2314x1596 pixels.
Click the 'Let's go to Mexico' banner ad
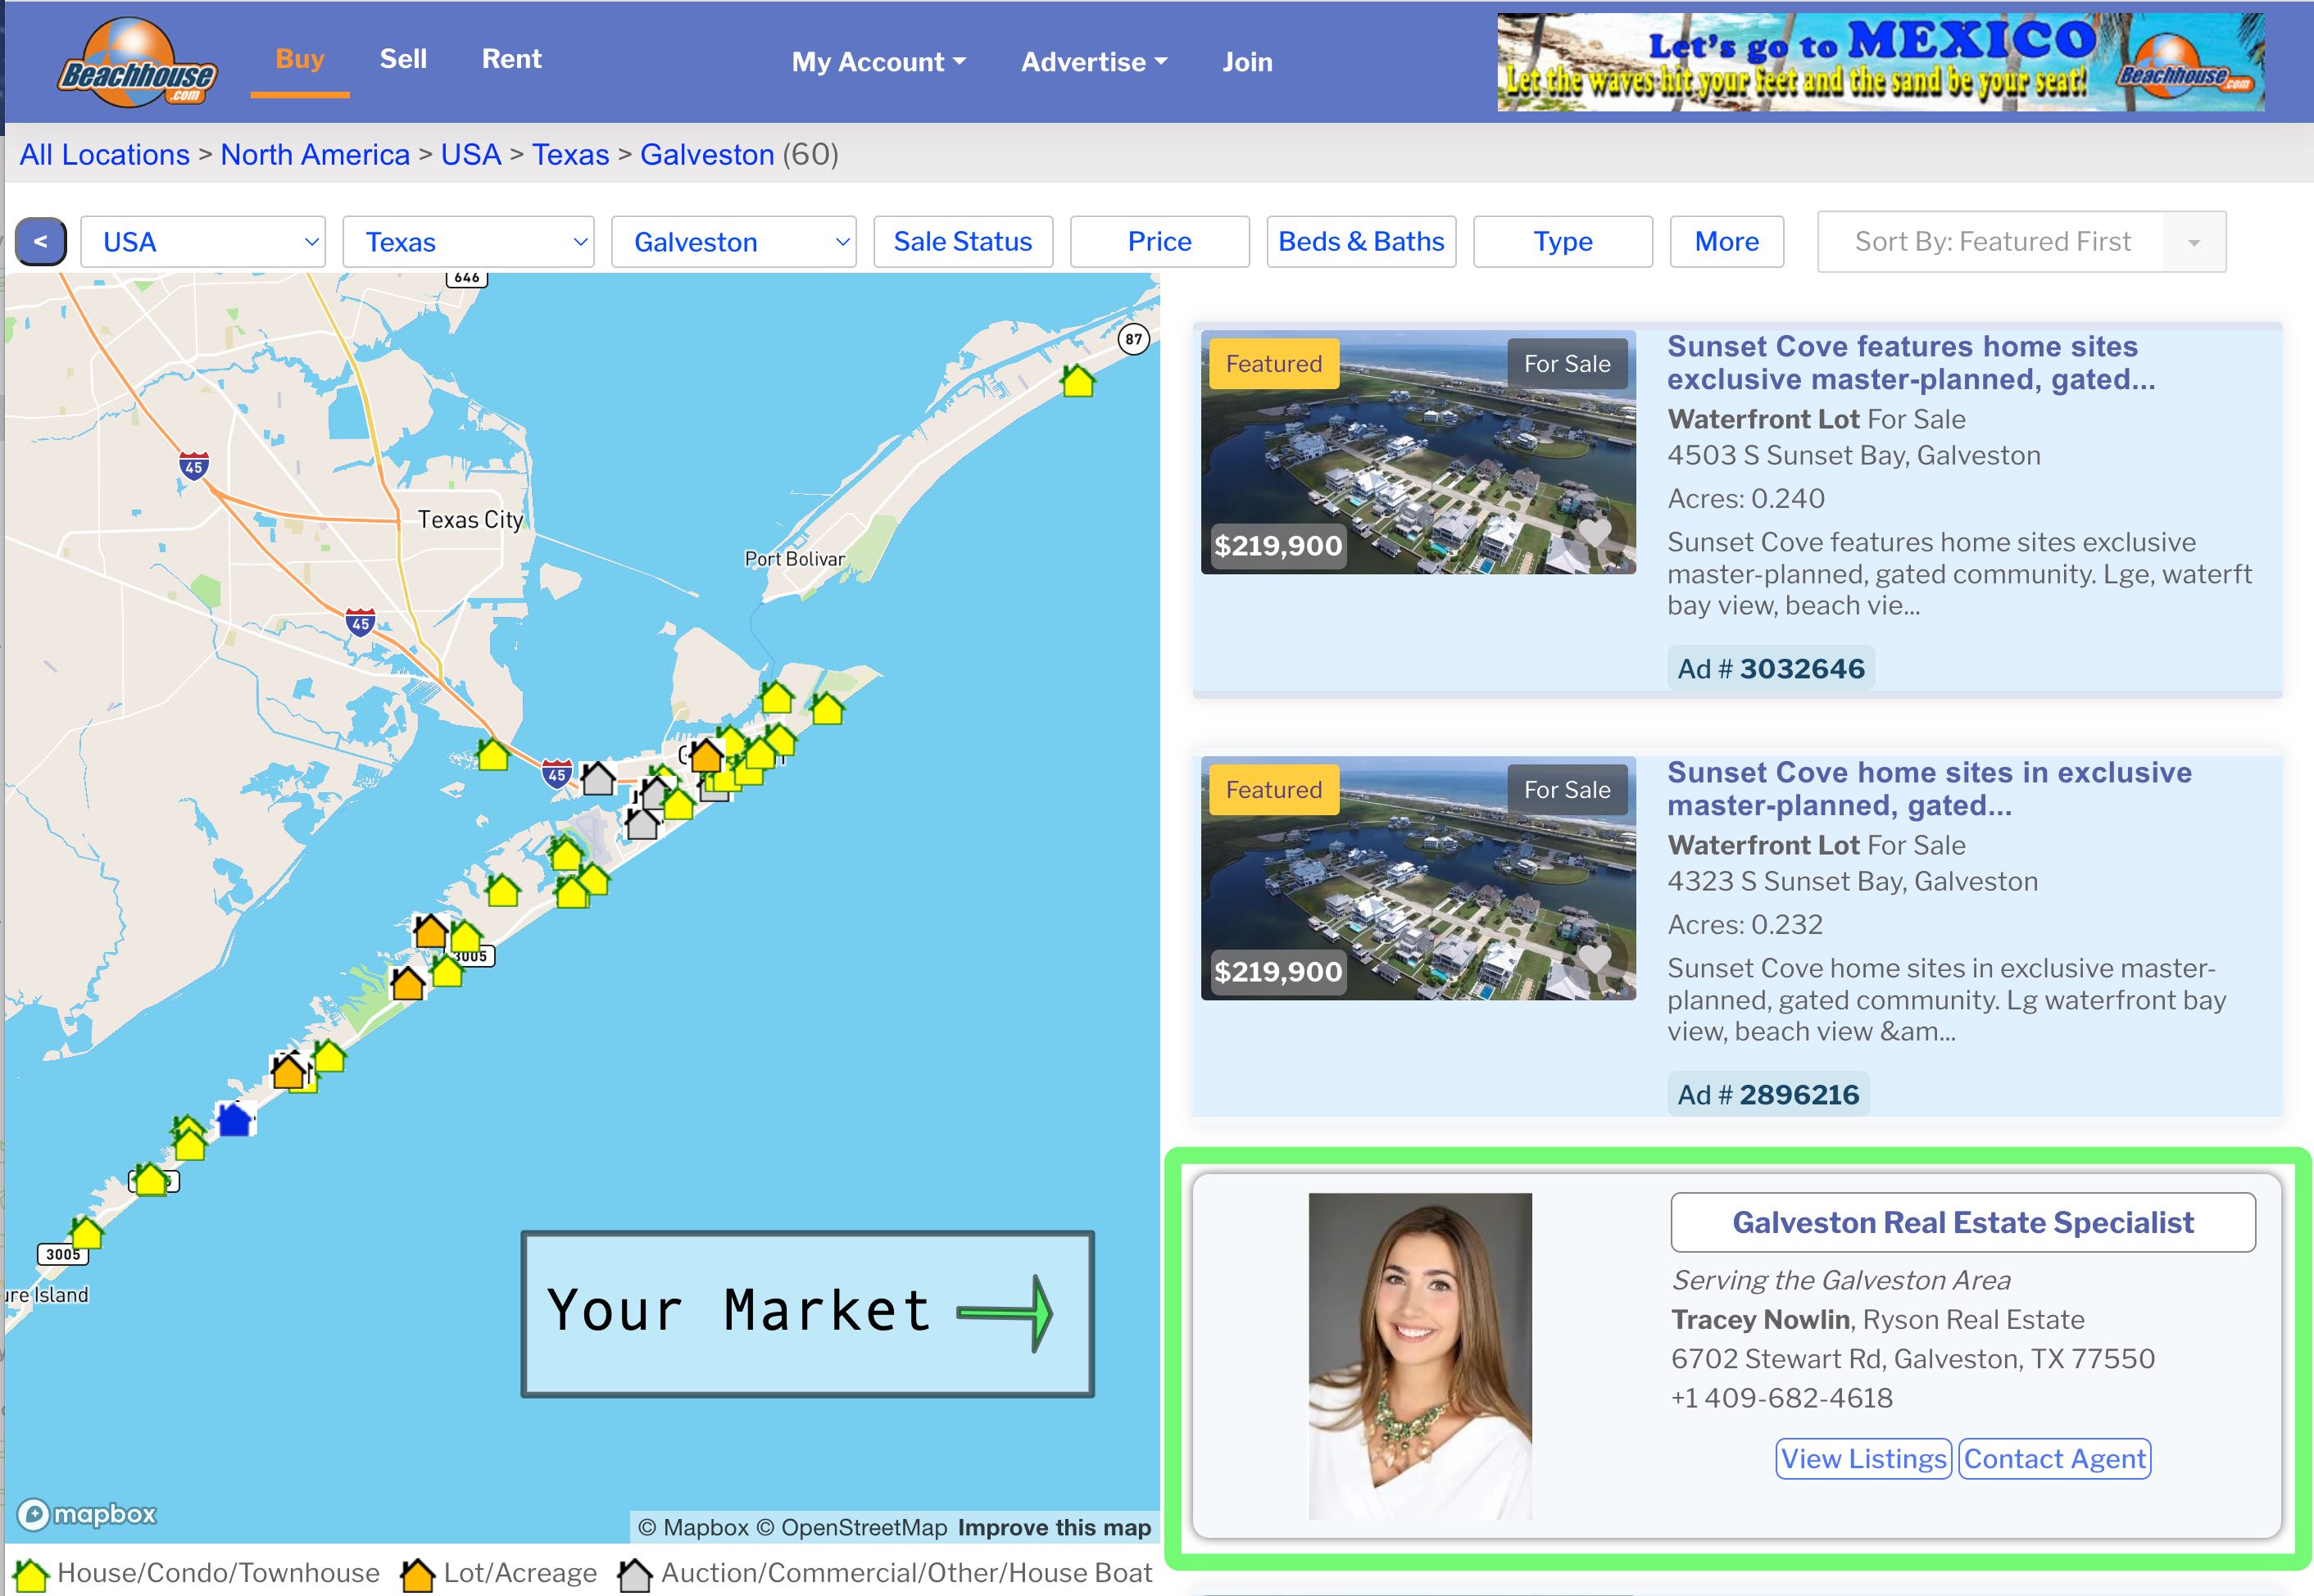click(1880, 62)
